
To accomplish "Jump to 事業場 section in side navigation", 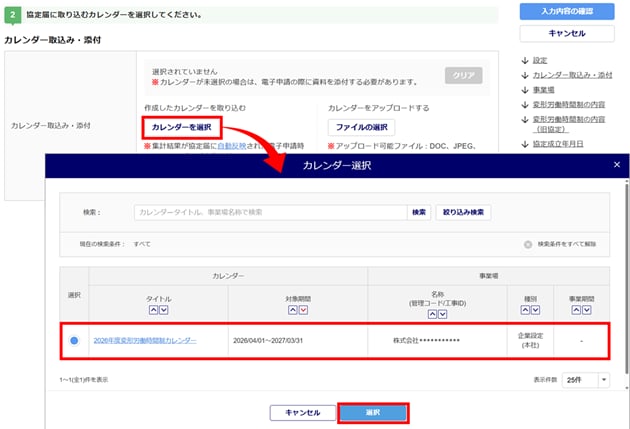I will tap(547, 89).
